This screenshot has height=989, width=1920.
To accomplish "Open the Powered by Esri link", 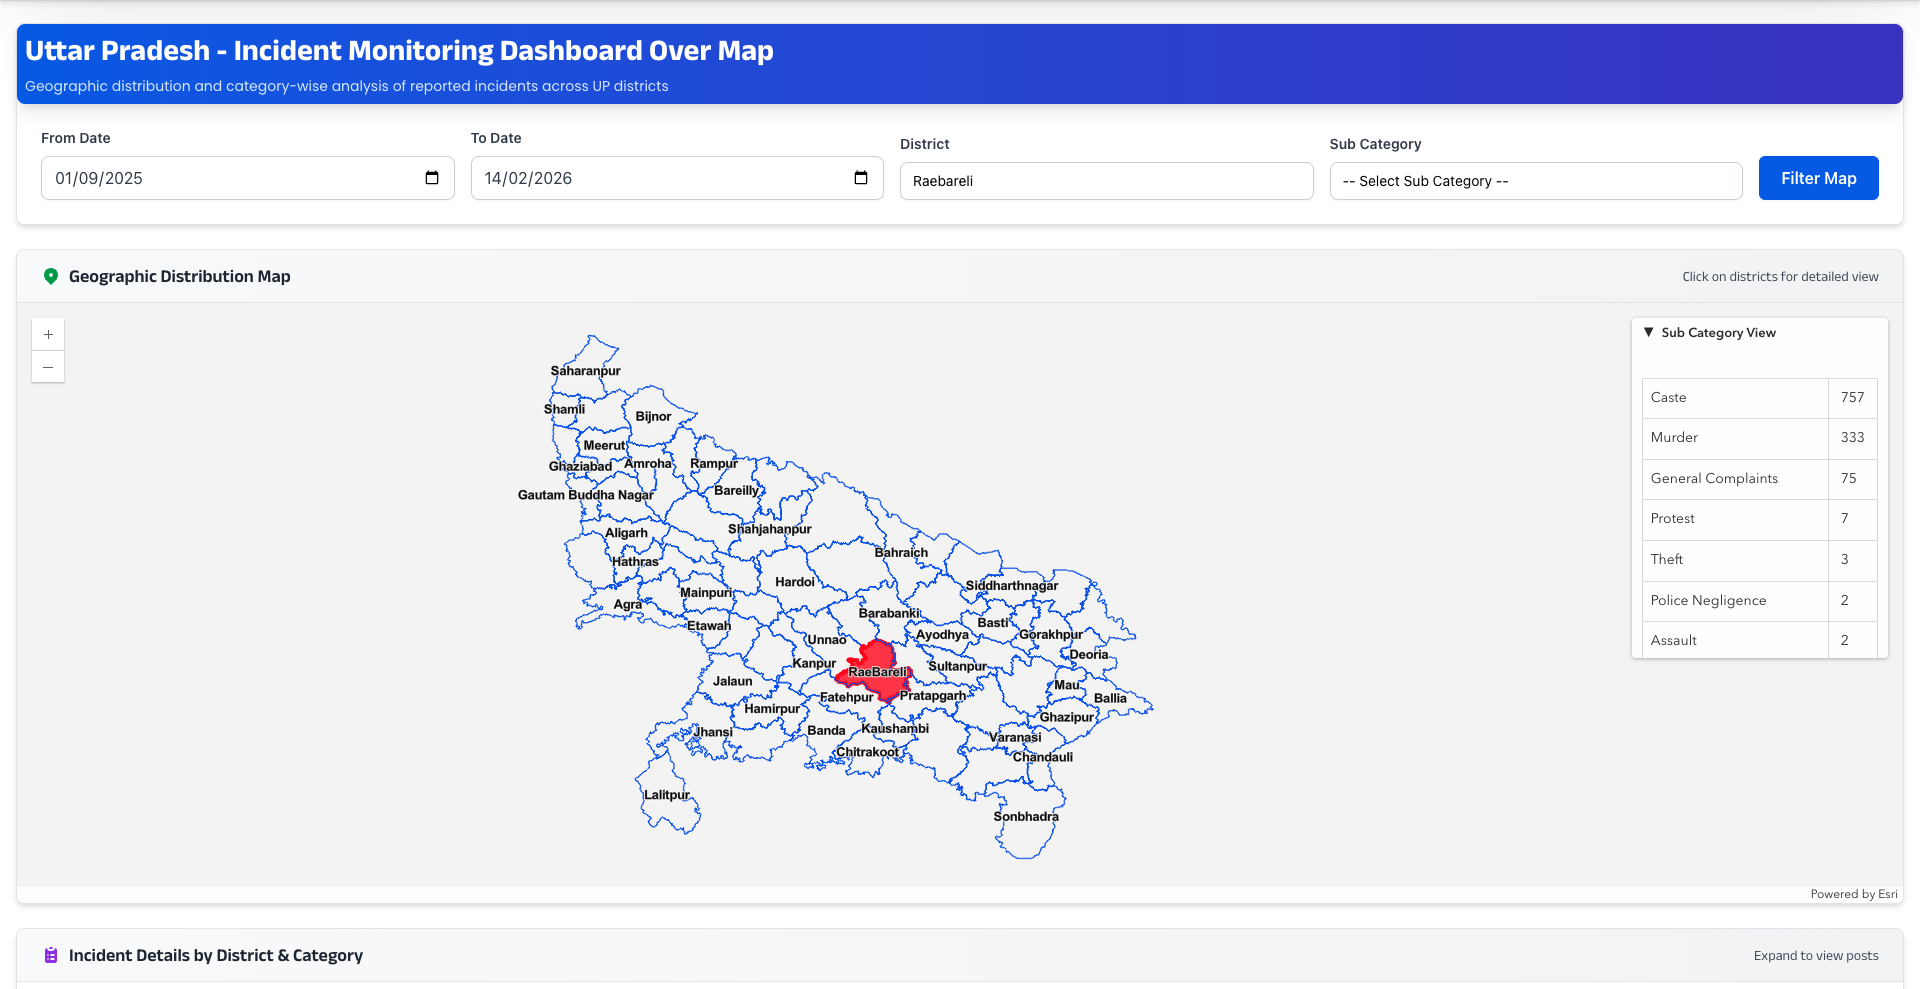I will 1853,894.
